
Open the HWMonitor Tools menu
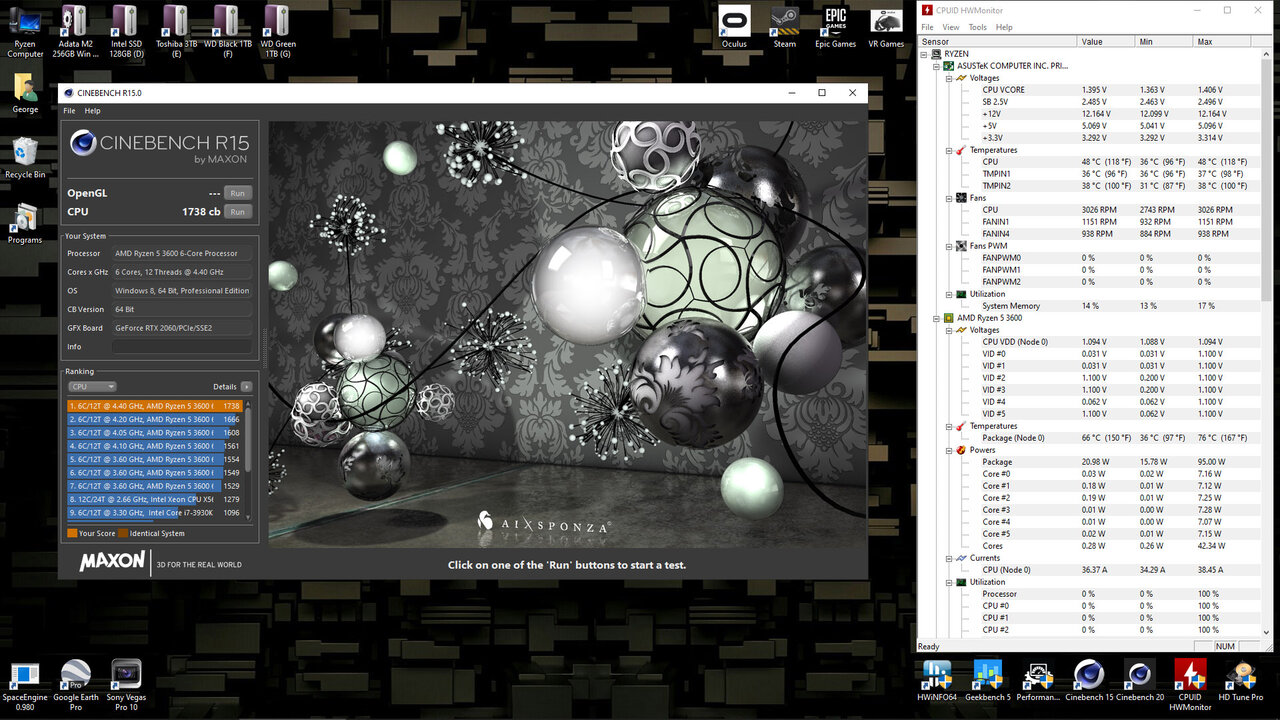[978, 27]
